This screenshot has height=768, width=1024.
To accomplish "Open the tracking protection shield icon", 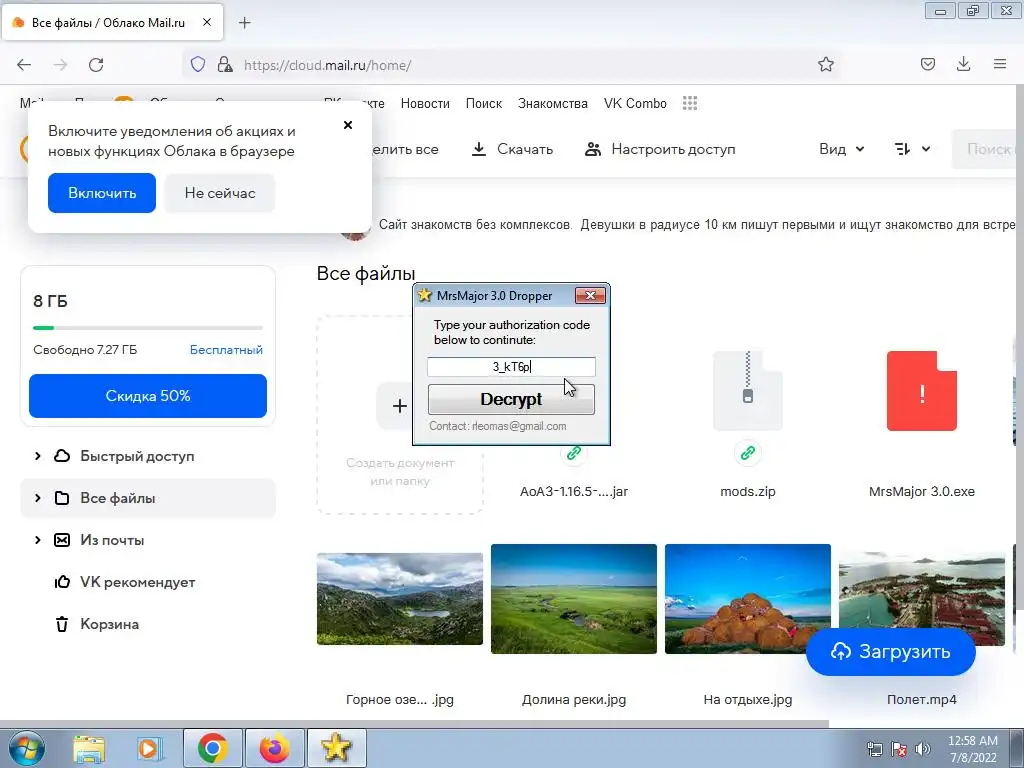I will pyautogui.click(x=198, y=64).
